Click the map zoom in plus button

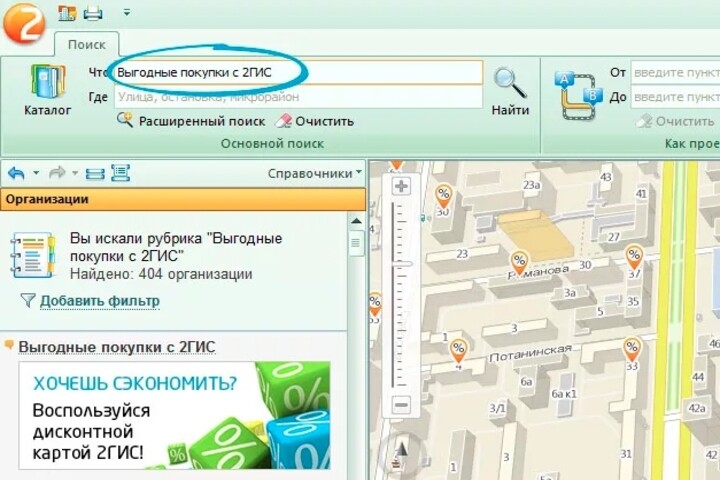[401, 186]
